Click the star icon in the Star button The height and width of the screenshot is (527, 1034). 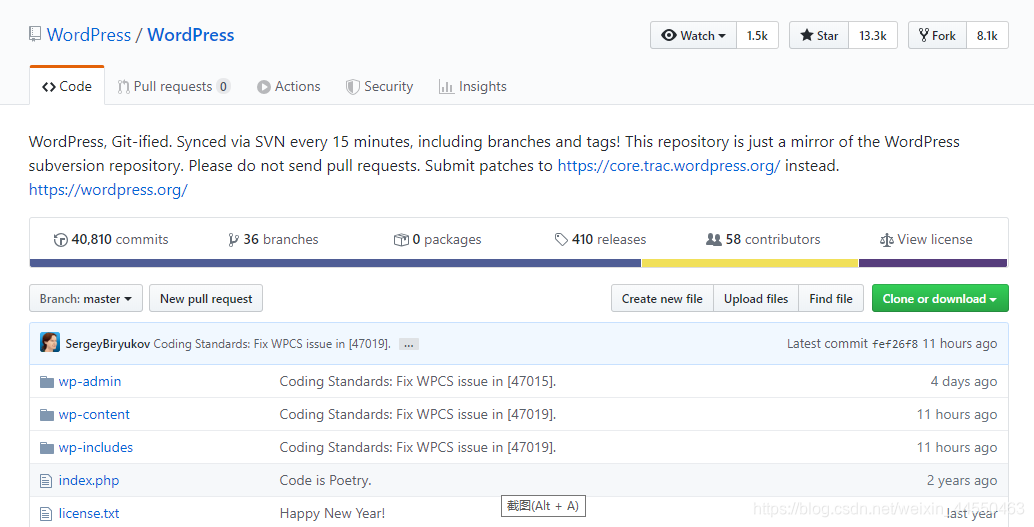806,36
